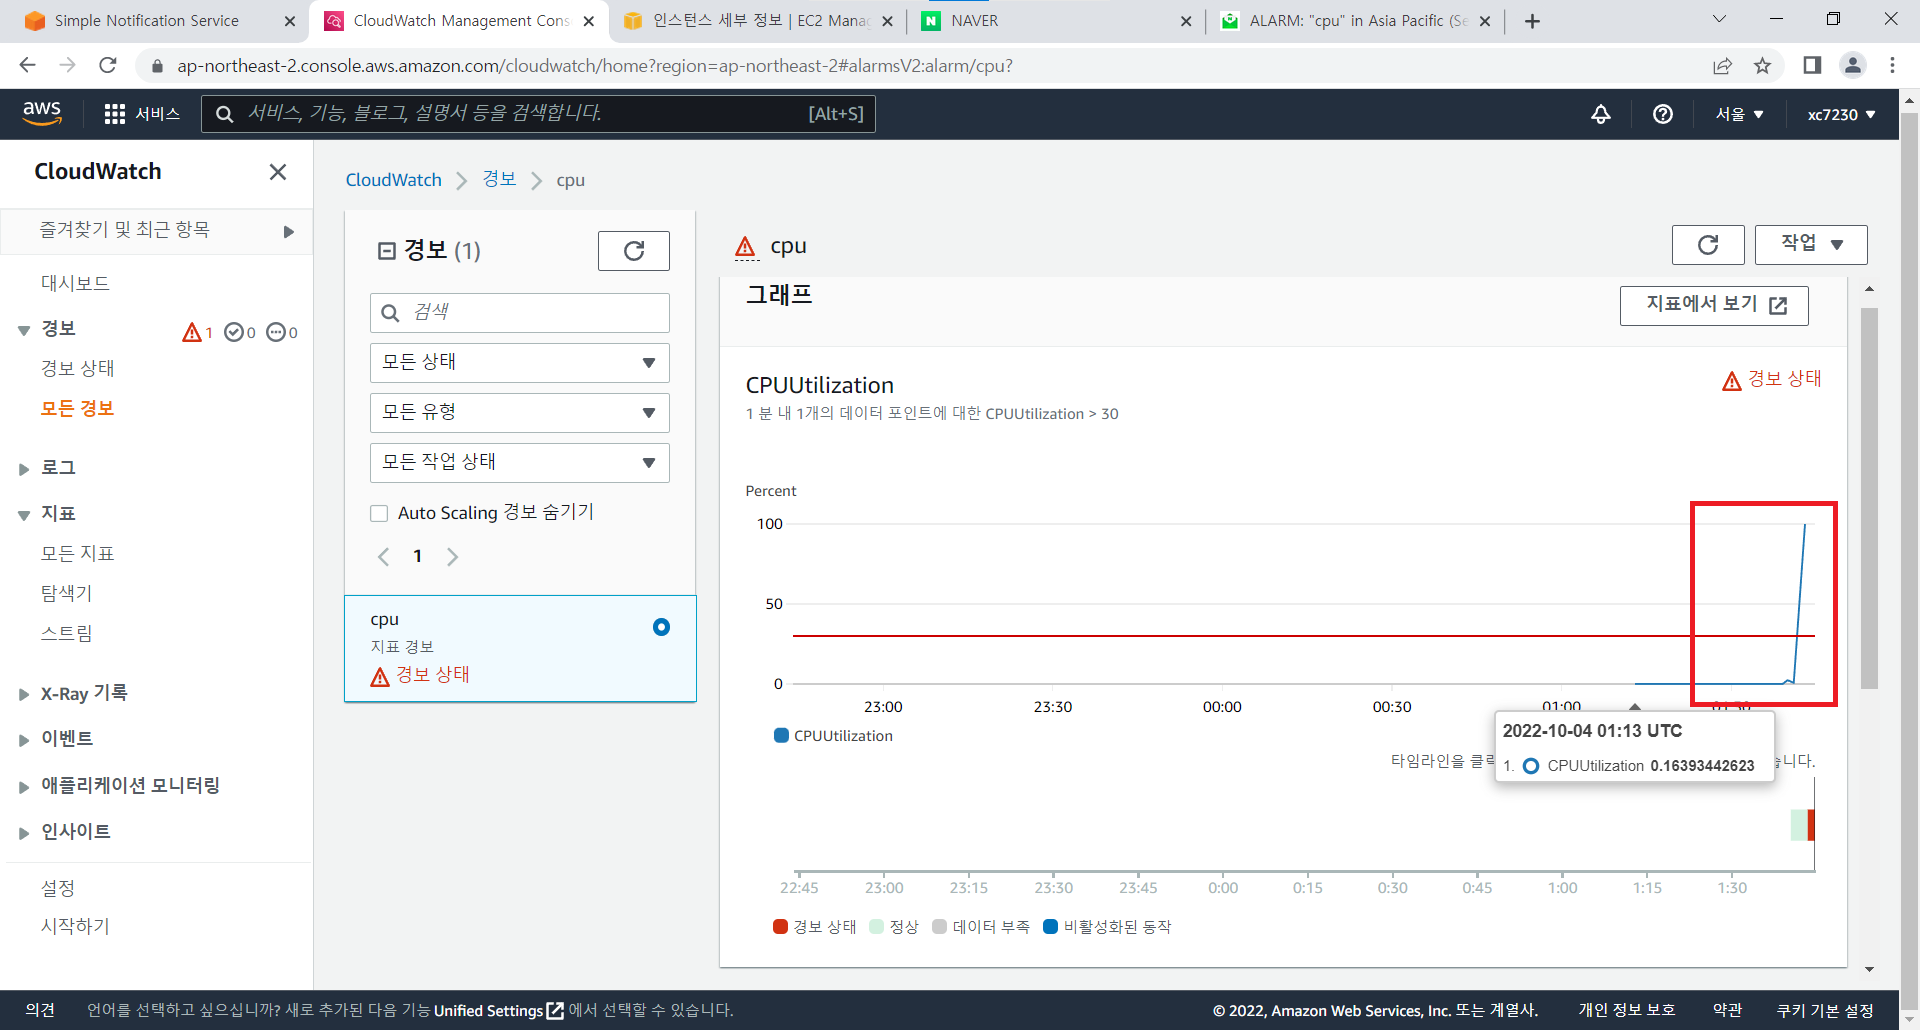1920x1030 pixels.
Task: Click the OK state green legend swatch
Action: pos(877,927)
